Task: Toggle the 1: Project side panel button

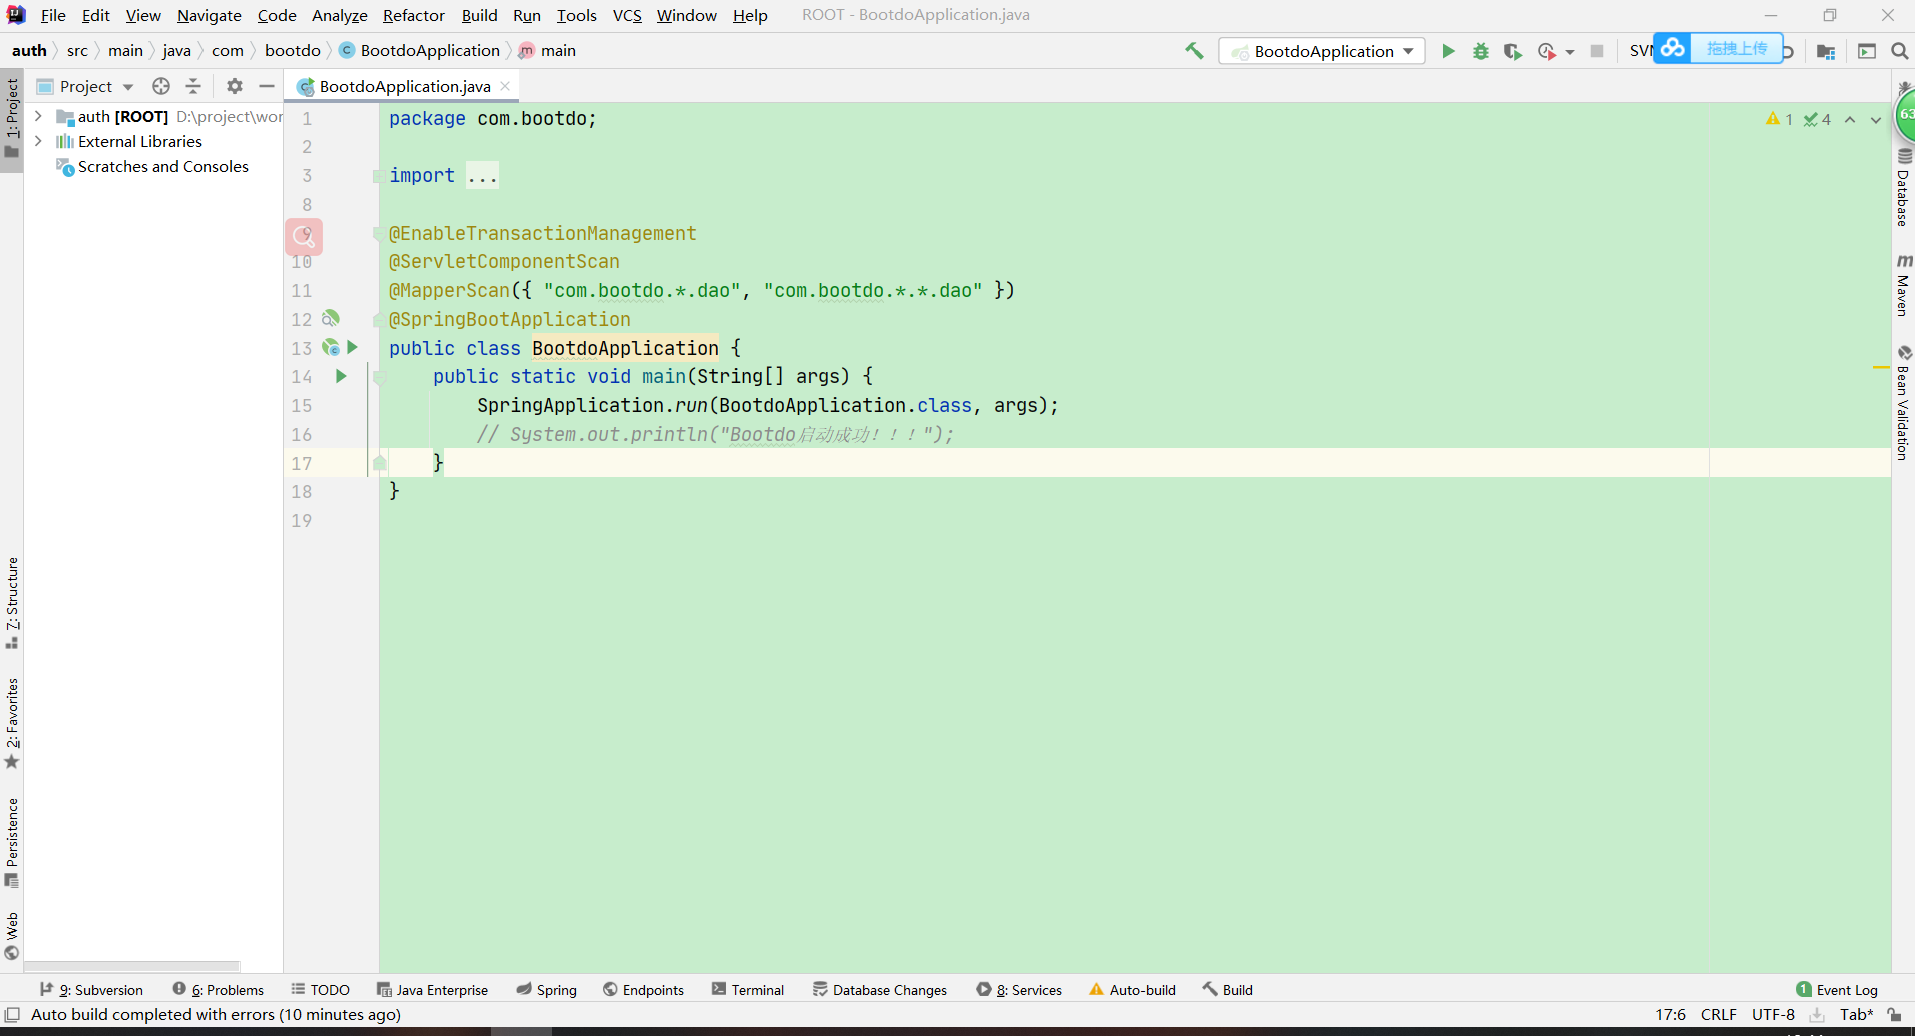Action: coord(12,120)
